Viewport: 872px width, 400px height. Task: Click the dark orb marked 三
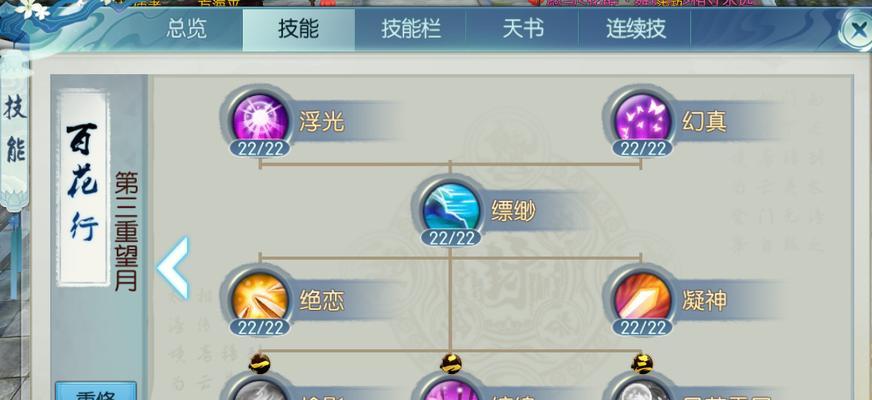(x=642, y=363)
